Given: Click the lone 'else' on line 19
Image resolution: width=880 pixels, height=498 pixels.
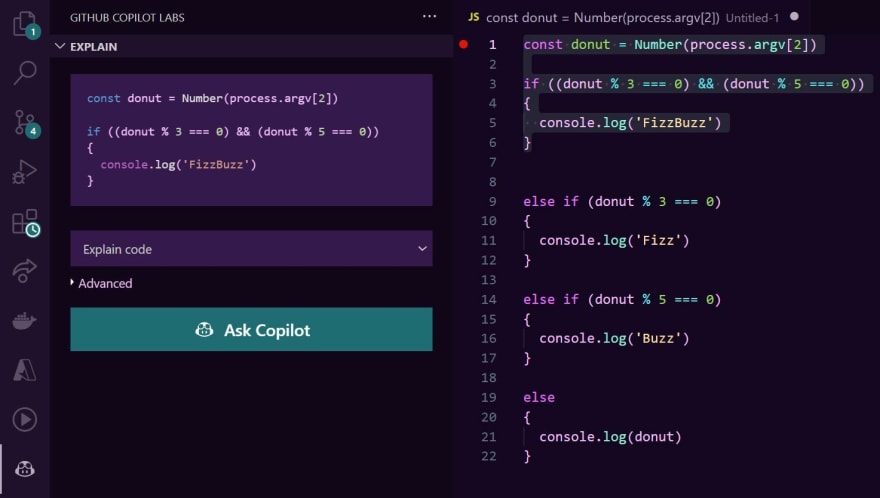Looking at the screenshot, I should coord(539,398).
